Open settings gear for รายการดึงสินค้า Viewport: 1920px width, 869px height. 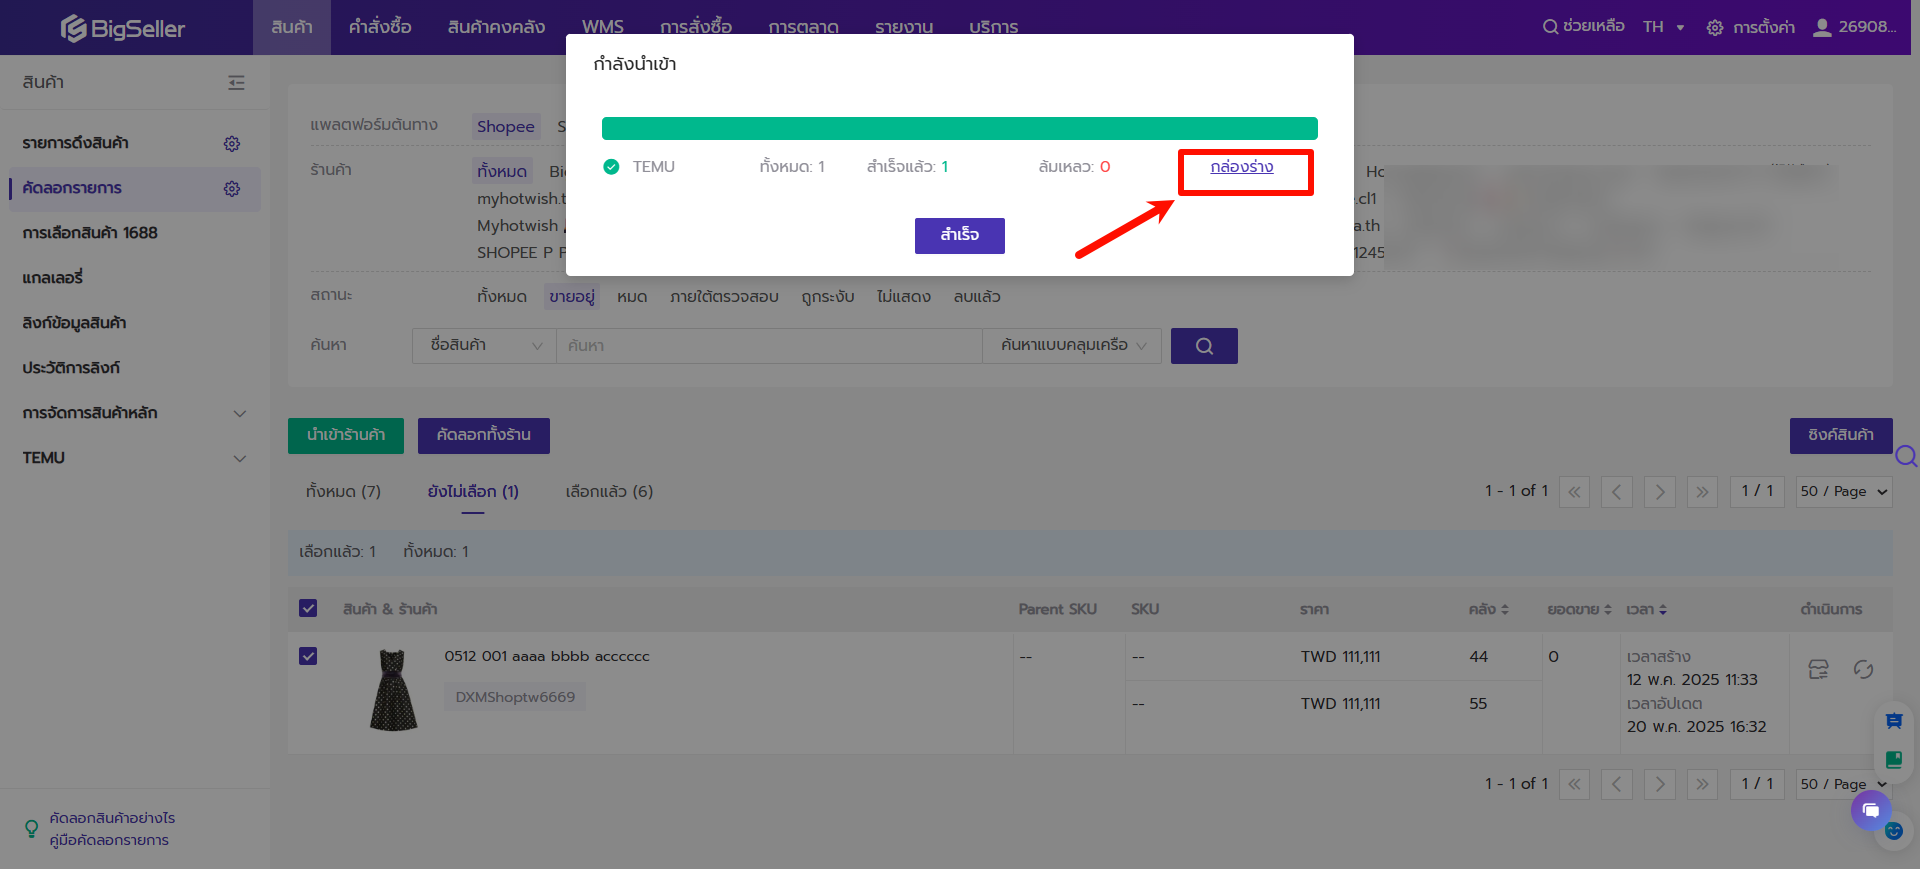tap(232, 144)
